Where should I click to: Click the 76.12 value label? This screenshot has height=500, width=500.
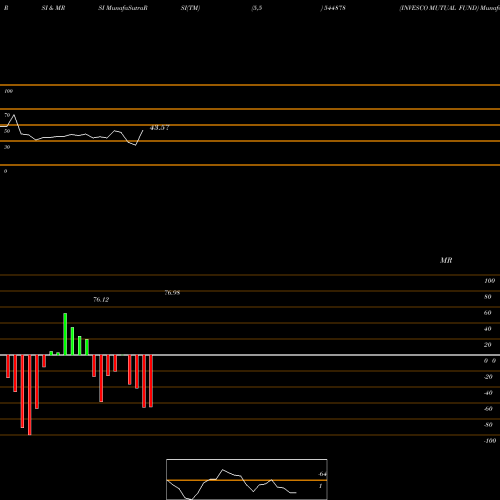[x=101, y=300]
